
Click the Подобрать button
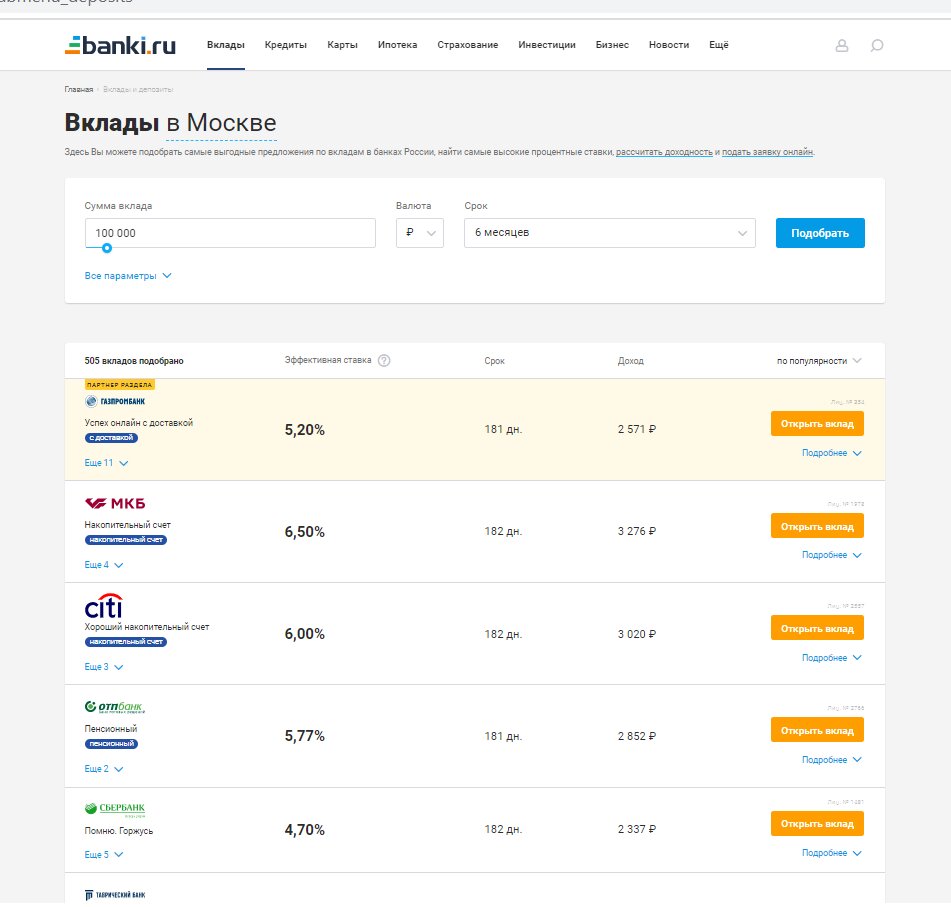(x=820, y=233)
